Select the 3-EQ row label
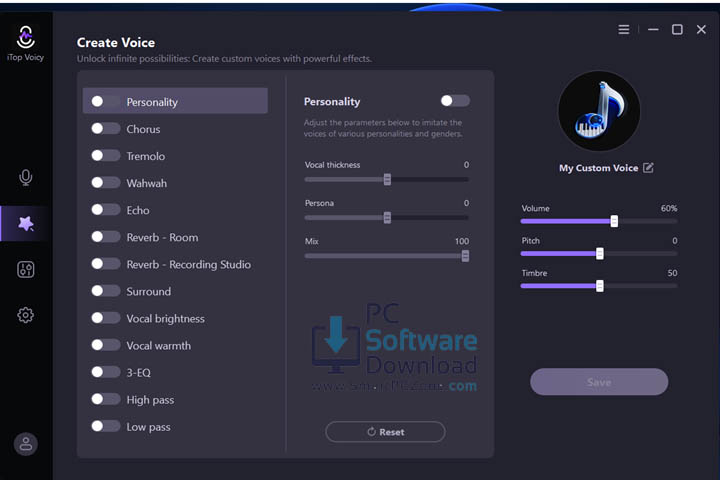The width and height of the screenshot is (720, 480). (x=138, y=373)
